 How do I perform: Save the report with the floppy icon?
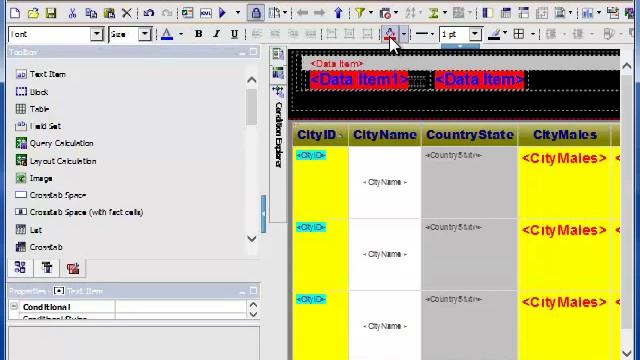(x=51, y=13)
